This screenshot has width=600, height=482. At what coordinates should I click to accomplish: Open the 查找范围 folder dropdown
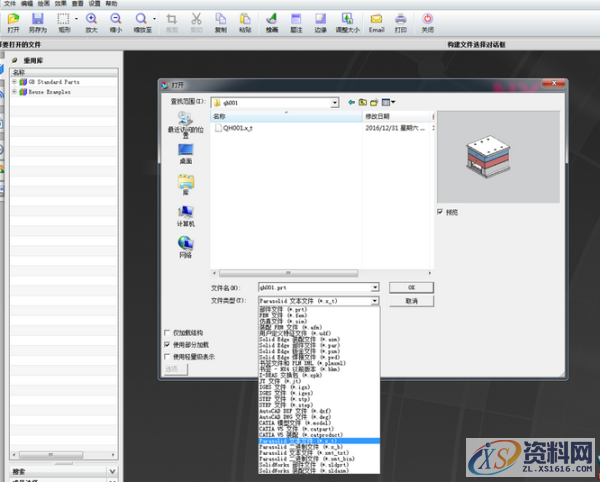[335, 101]
